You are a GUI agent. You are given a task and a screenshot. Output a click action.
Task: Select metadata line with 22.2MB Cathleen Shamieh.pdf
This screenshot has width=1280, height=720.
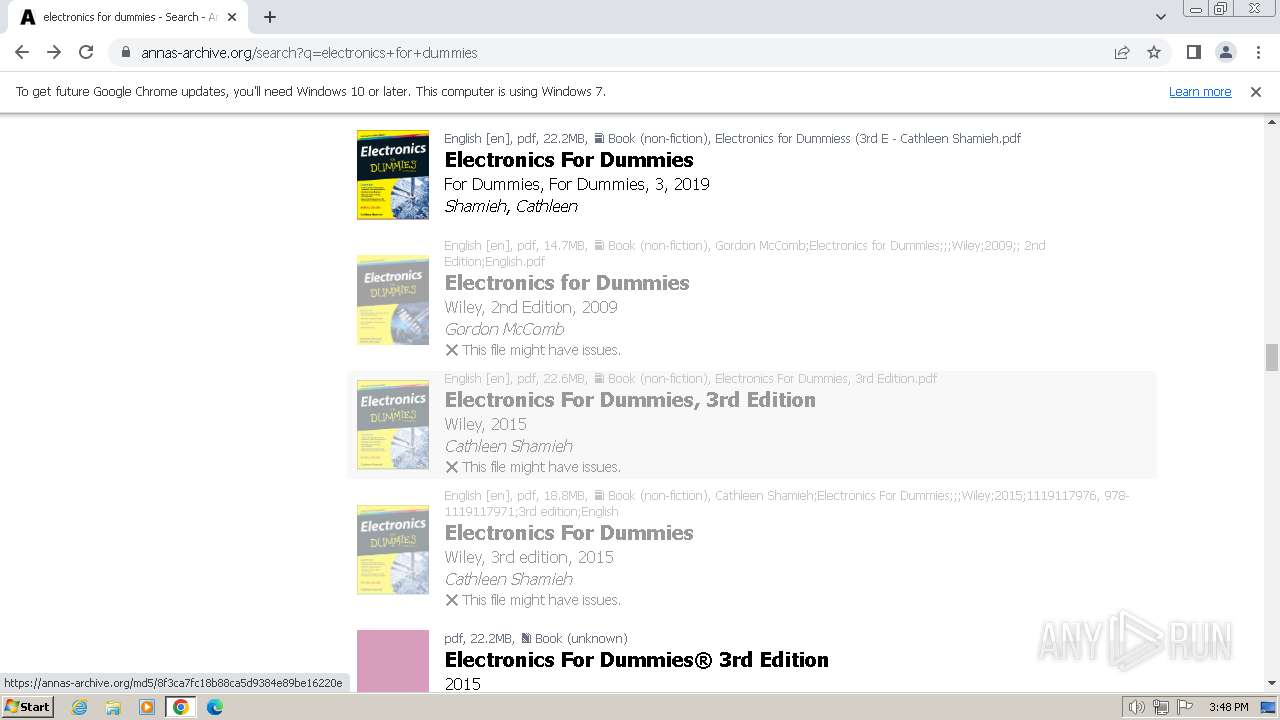(x=732, y=138)
